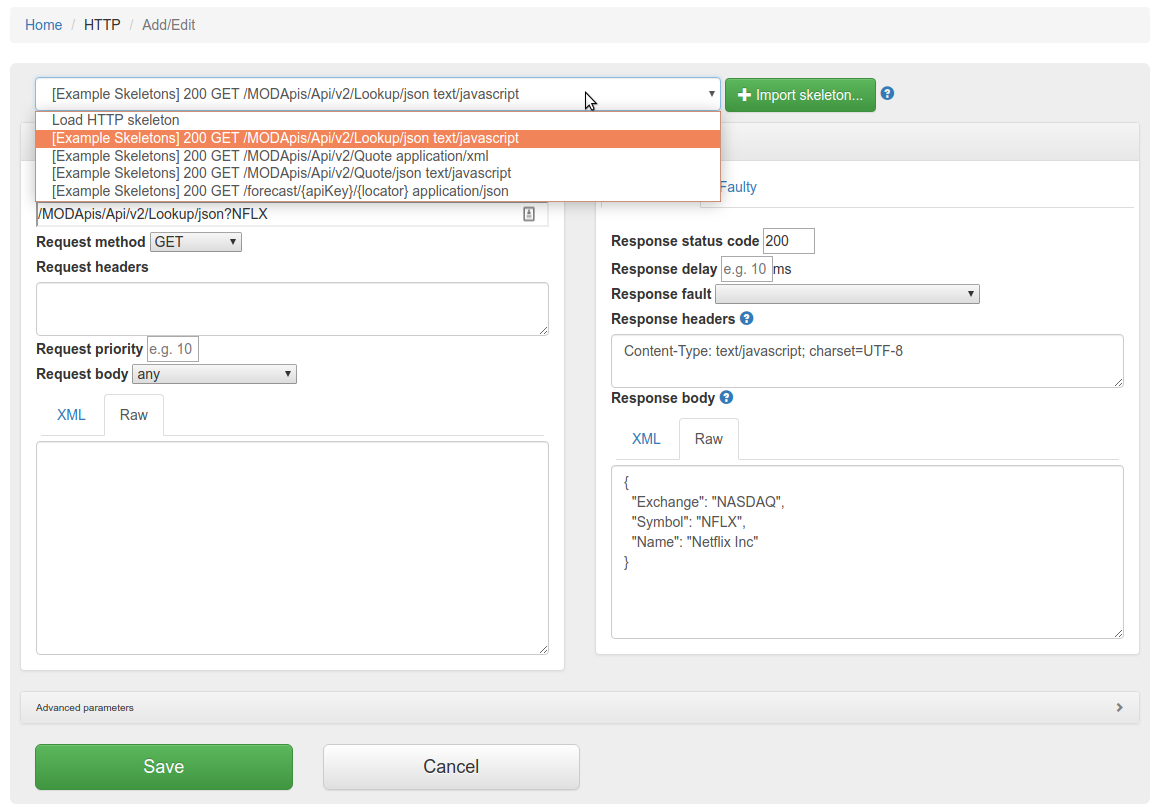Click the icon inside request path field
Image resolution: width=1158 pixels, height=811 pixels.
529,214
